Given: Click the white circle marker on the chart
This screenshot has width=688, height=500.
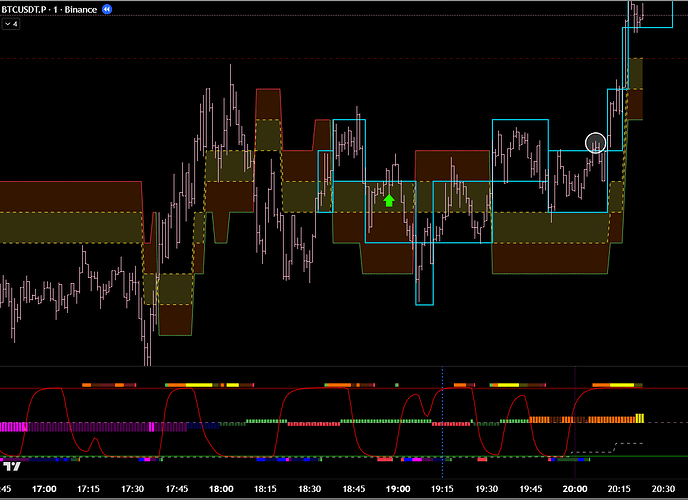Looking at the screenshot, I should (x=596, y=143).
